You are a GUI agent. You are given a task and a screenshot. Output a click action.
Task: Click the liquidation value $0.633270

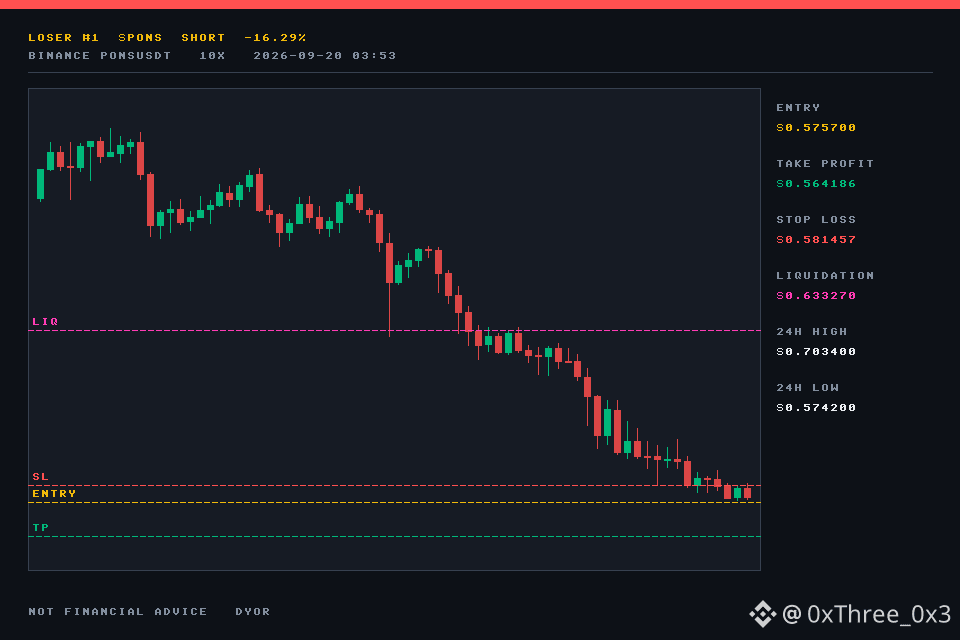[816, 296]
